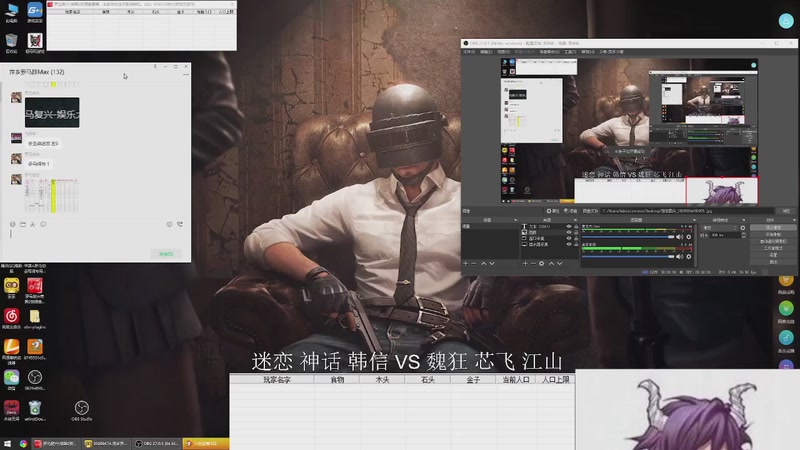Move the scene up in OBS
This screenshot has height=450, width=800.
click(x=484, y=263)
